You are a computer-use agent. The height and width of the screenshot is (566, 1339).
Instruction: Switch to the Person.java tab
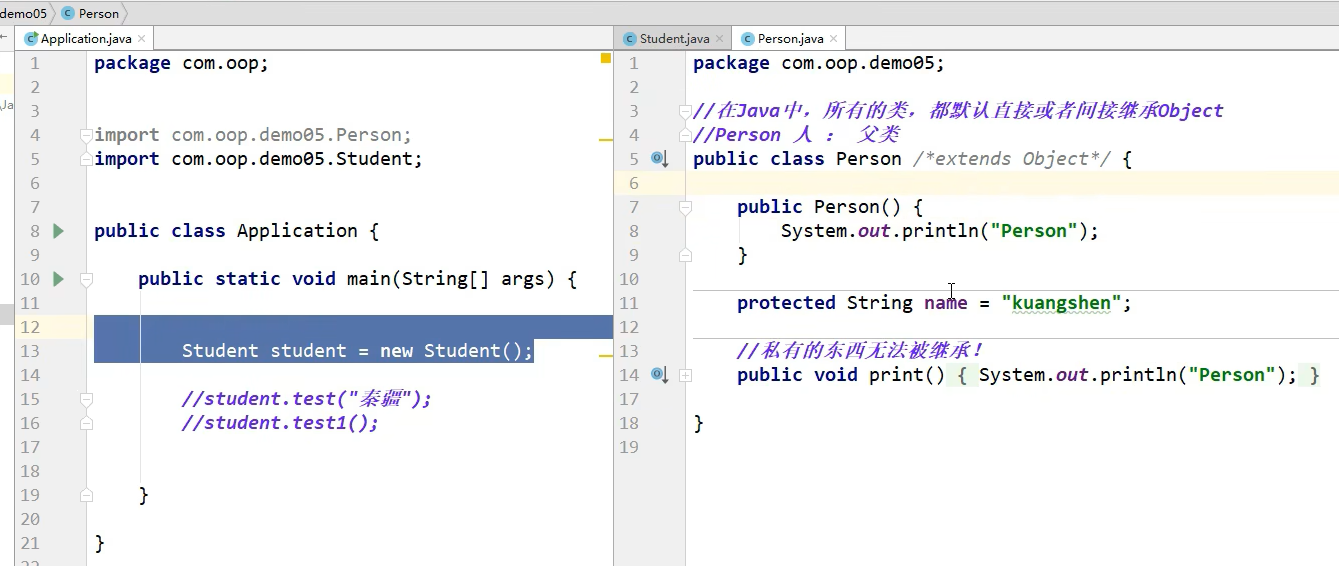pos(789,39)
